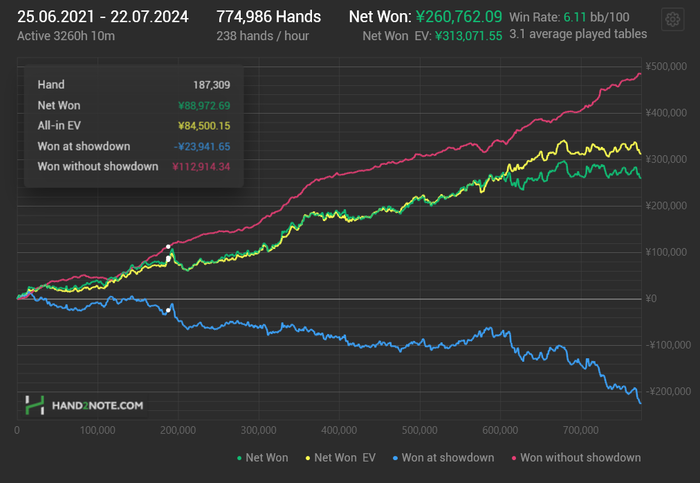700x483 pixels.
Task: Click the pink Won without showdown legend dot
Action: pos(514,458)
